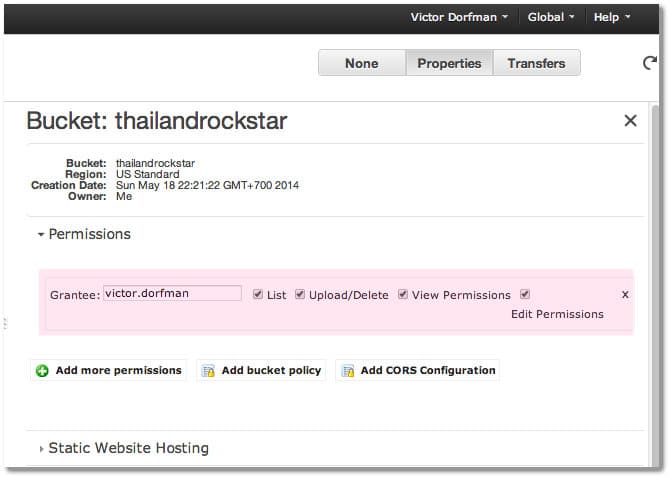Select the Properties tab
This screenshot has width=669, height=477.
coord(449,63)
